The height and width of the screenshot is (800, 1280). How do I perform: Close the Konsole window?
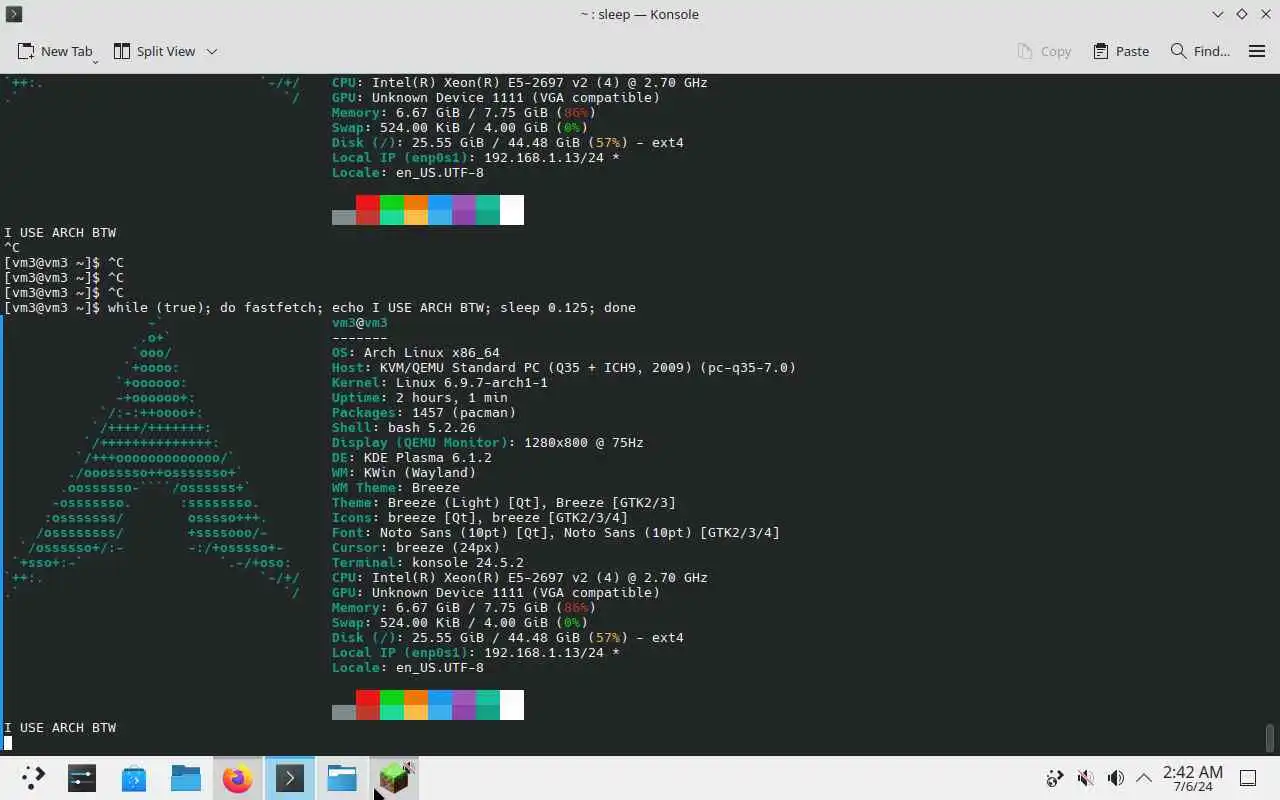point(1265,14)
